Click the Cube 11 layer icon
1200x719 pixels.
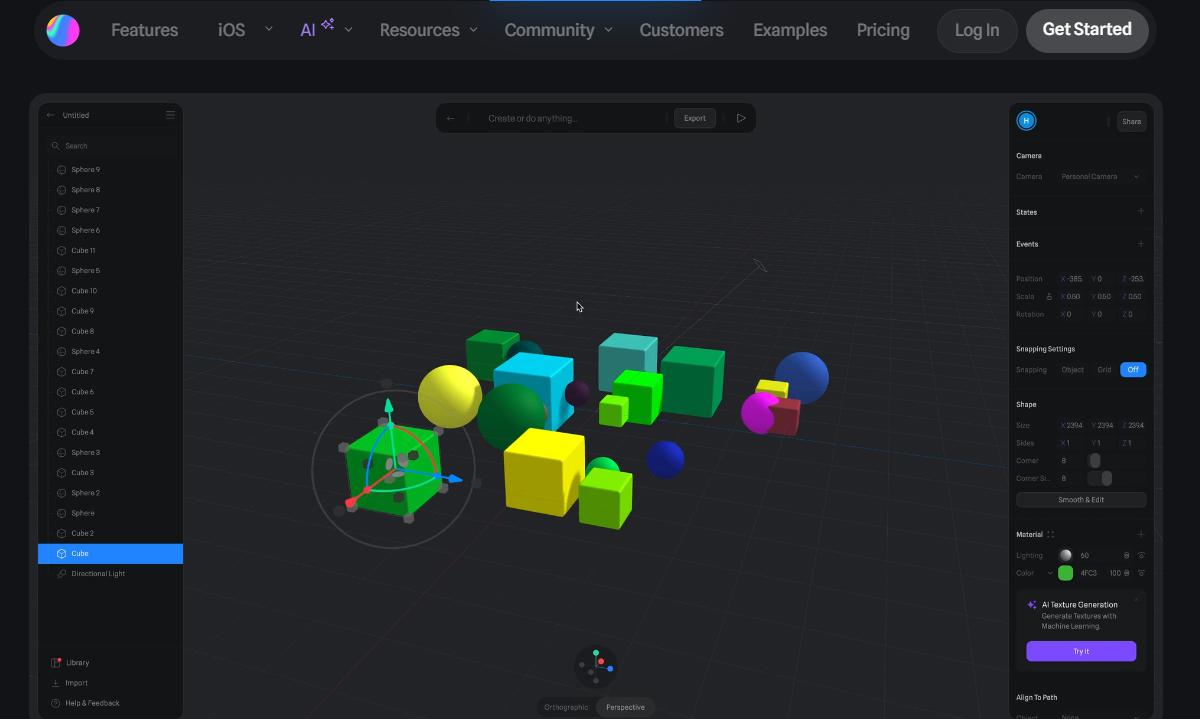click(x=61, y=251)
